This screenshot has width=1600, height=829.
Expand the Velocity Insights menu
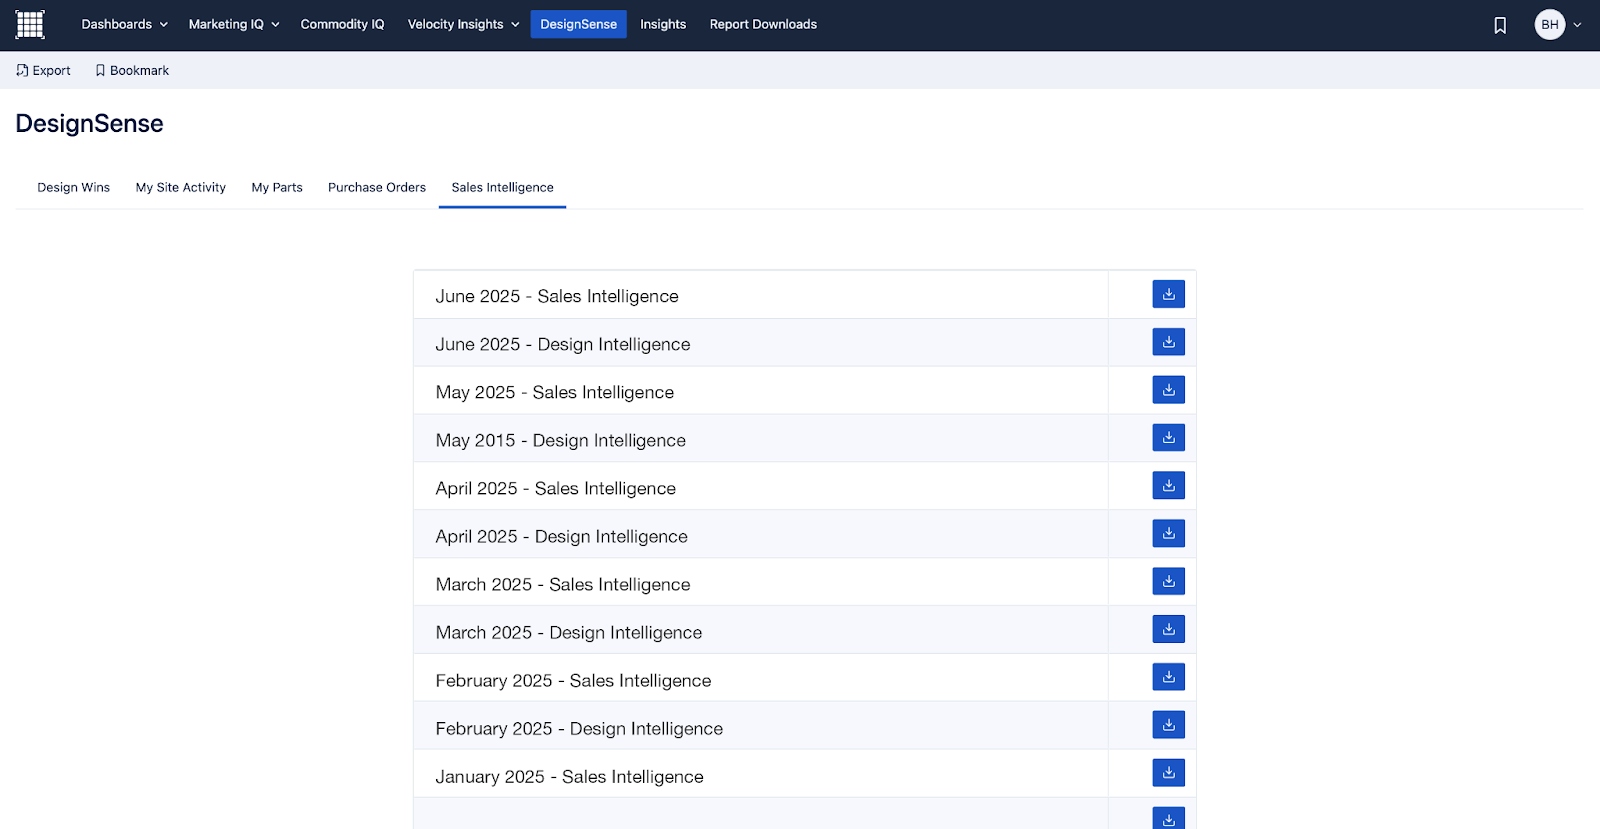point(463,24)
